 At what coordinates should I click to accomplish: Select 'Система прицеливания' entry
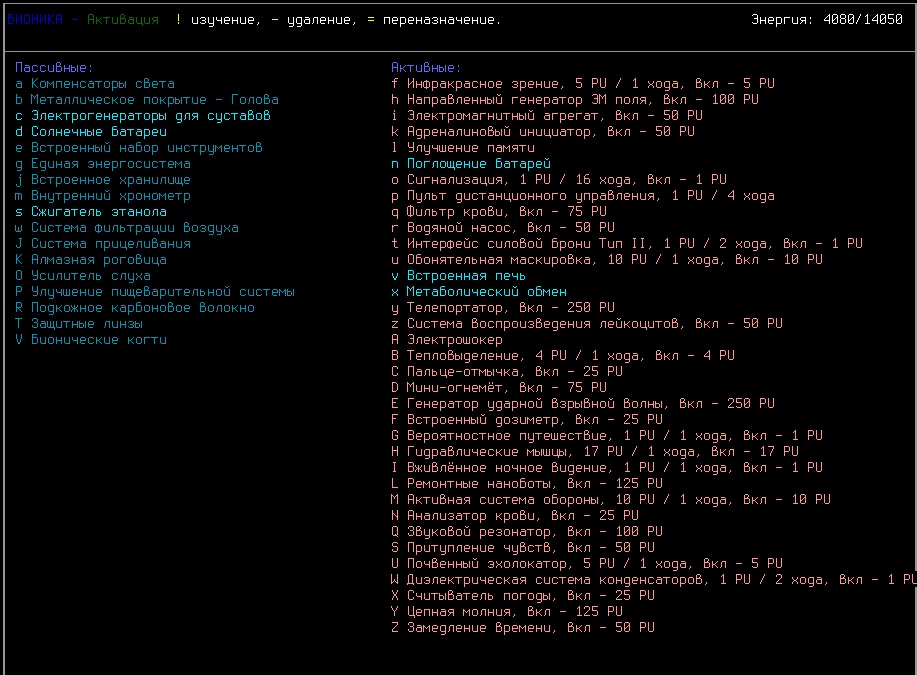pyautogui.click(x=103, y=243)
